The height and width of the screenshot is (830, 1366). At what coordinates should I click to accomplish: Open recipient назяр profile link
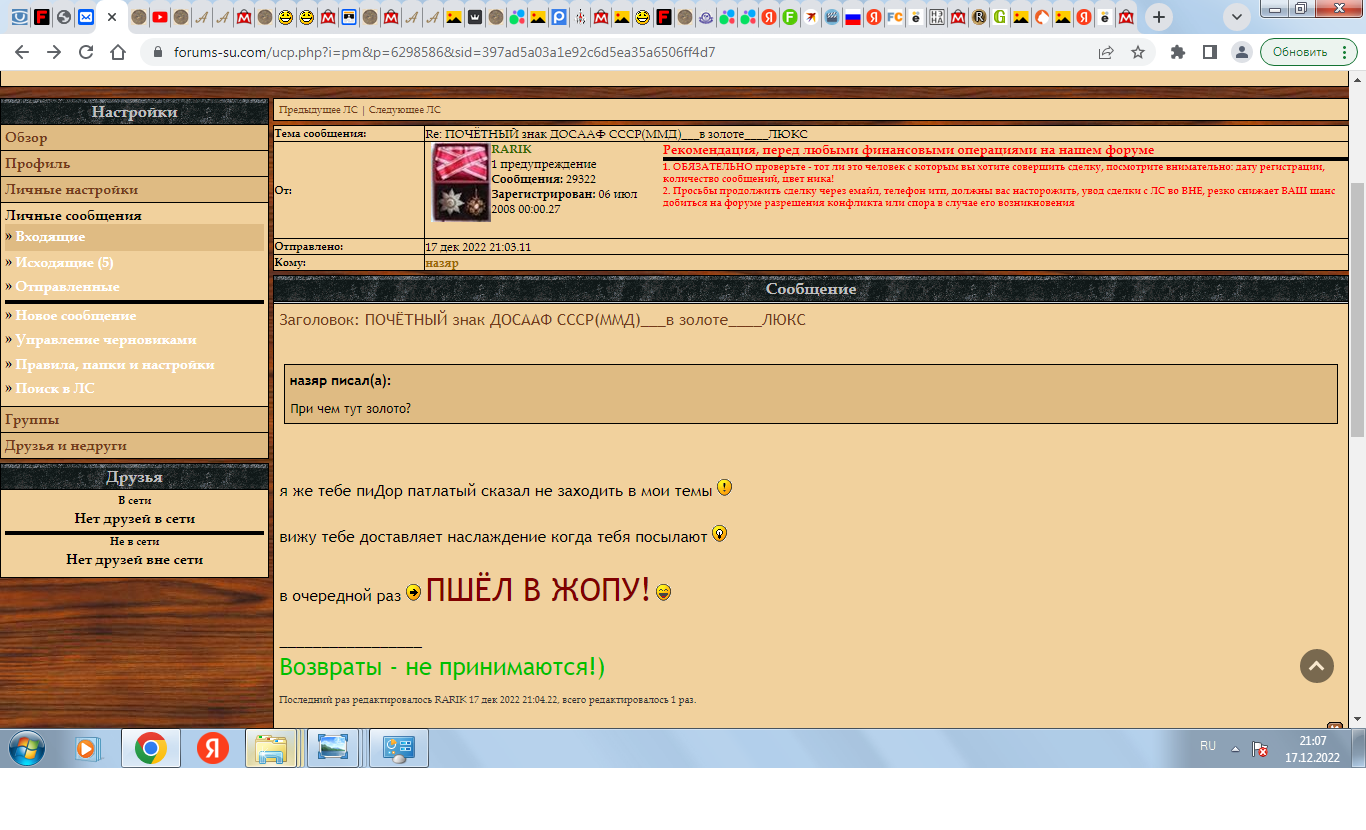click(x=442, y=263)
